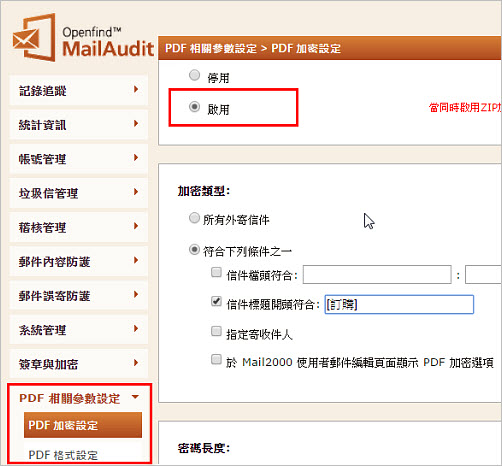This screenshot has height=466, width=502.
Task: Click the Openfind MailAudit logo
Action: 83,37
